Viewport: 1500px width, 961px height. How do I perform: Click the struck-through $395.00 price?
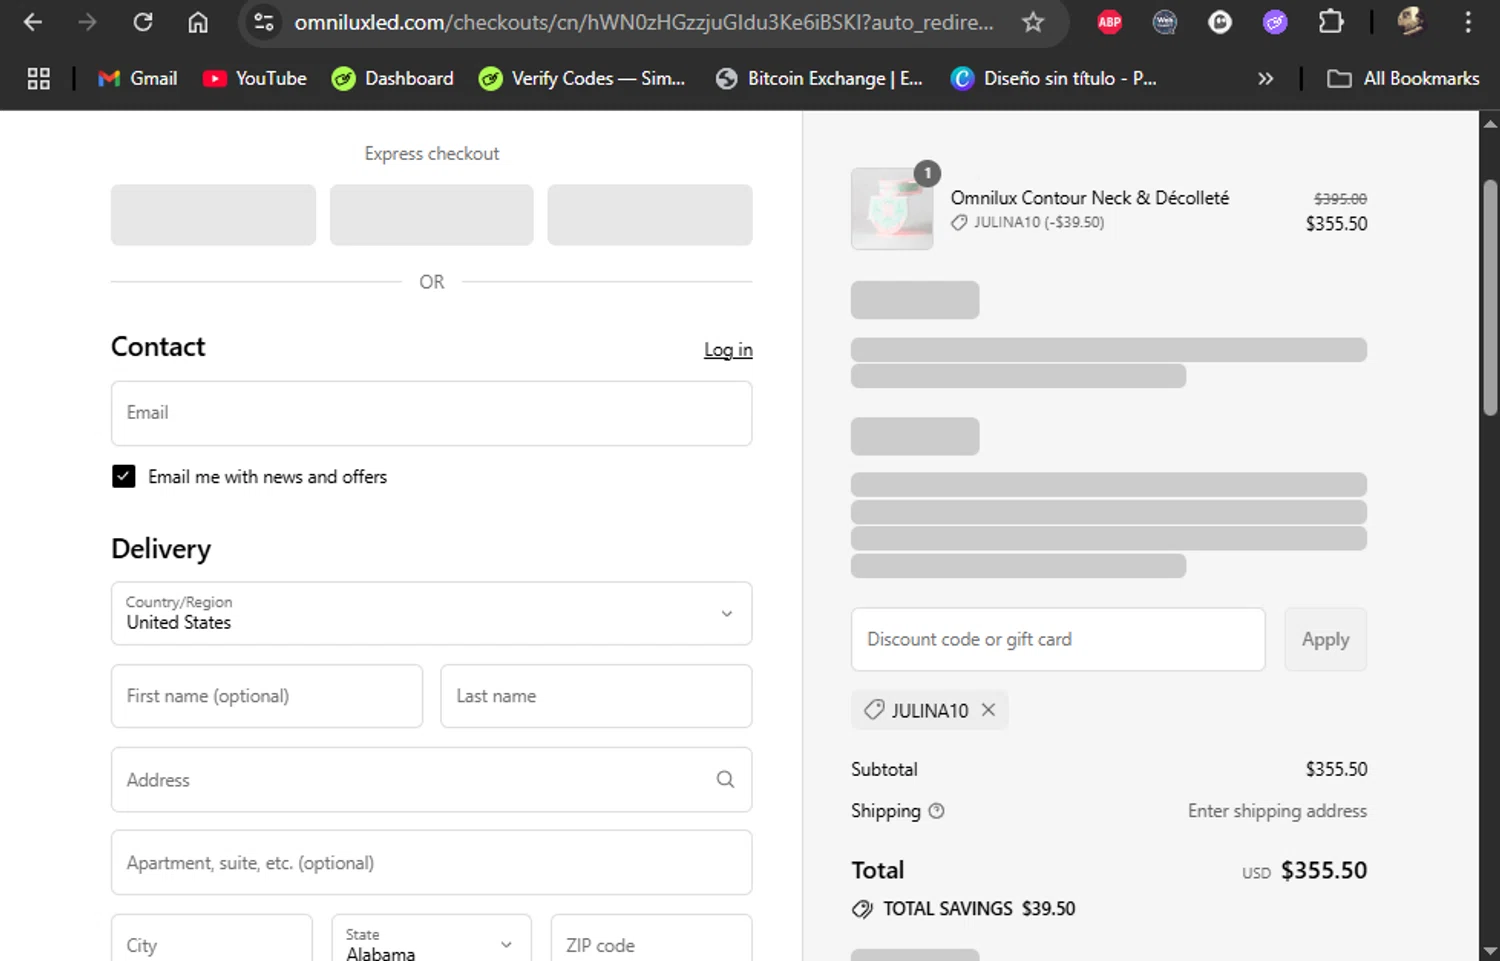pos(1340,199)
